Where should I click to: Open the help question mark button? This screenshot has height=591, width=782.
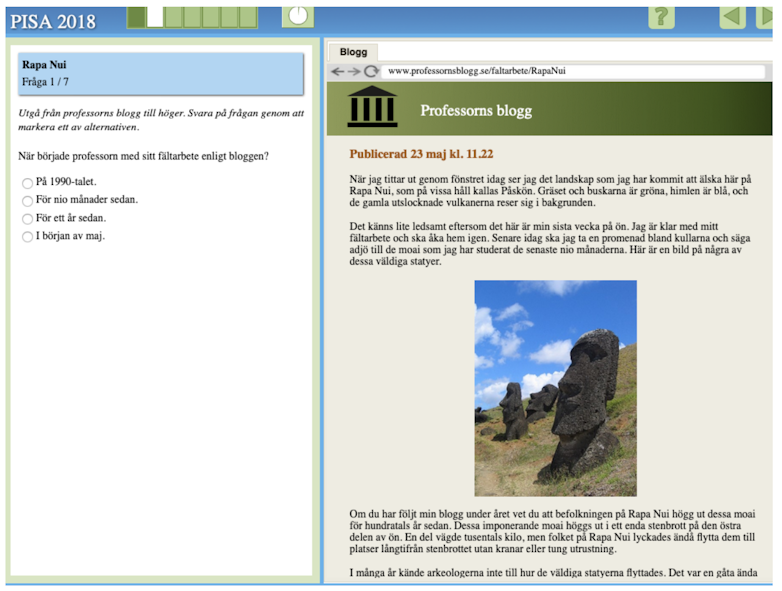[661, 16]
